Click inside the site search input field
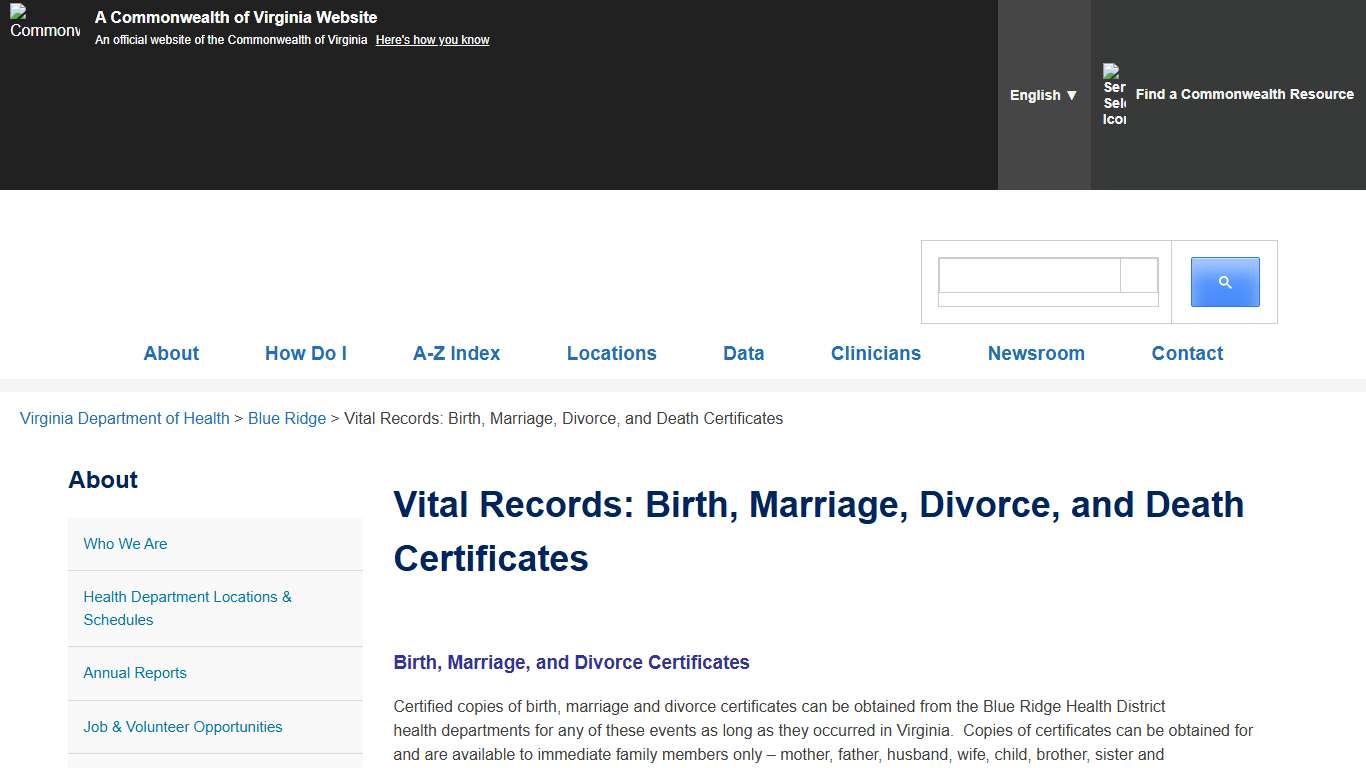Screen dimensions: 1366x768 1028,276
